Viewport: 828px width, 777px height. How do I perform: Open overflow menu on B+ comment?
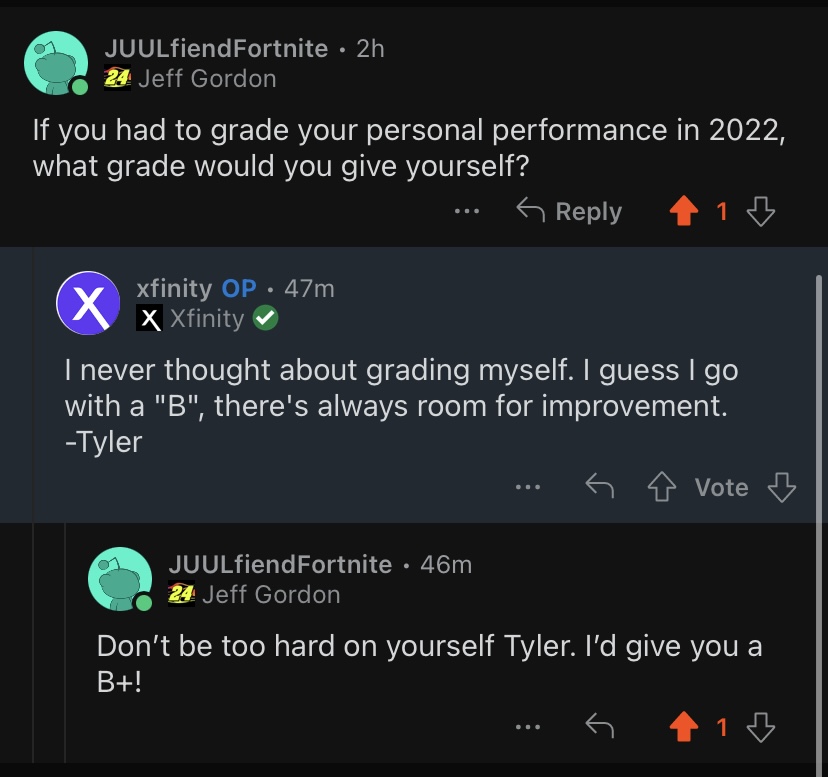pos(527,728)
